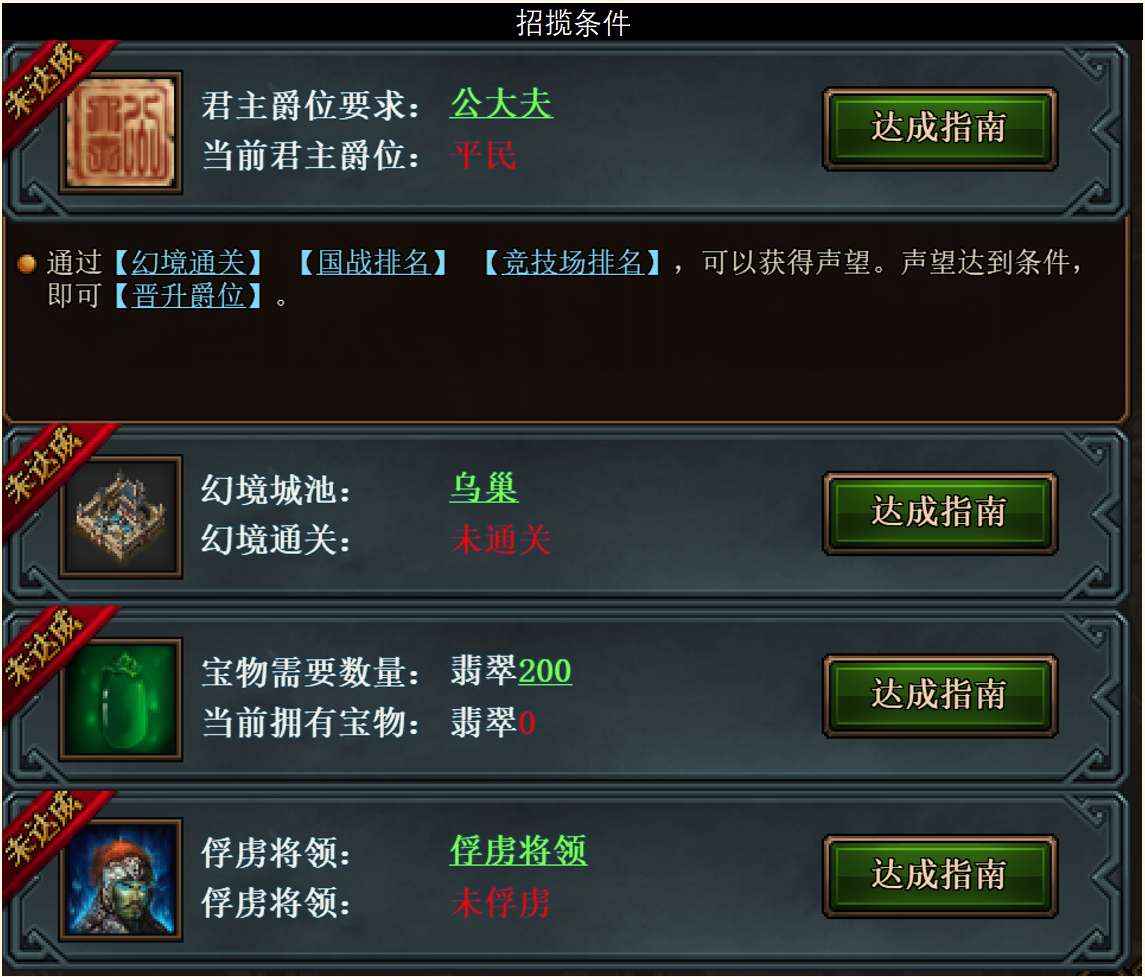Click the green jade treasure icon

[x=120, y=700]
